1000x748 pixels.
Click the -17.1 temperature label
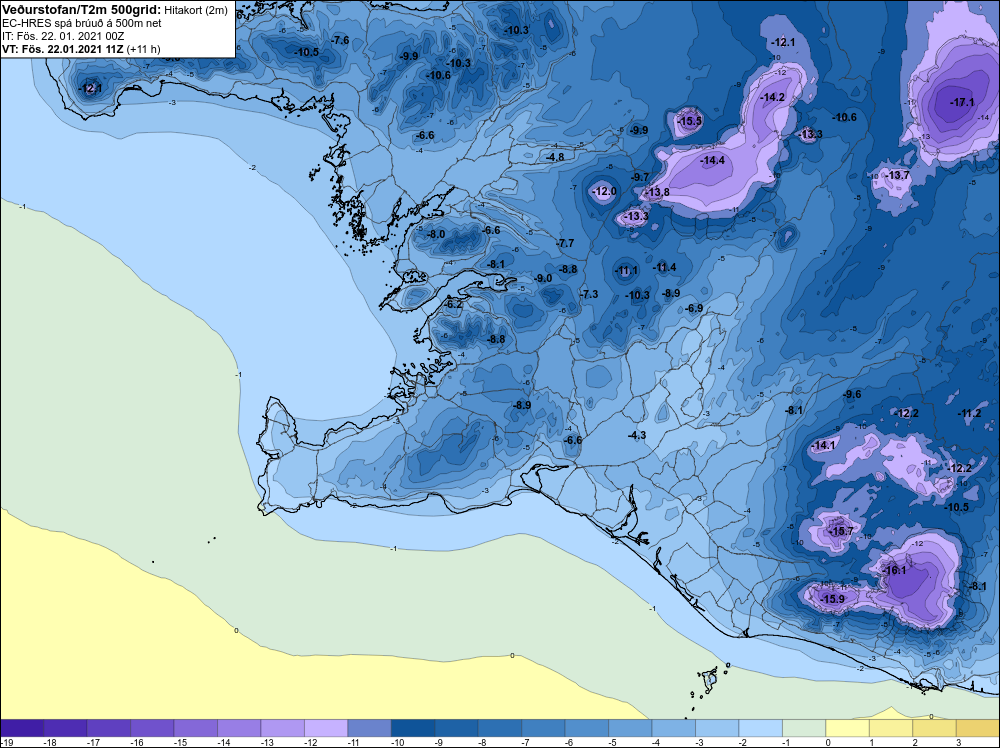[961, 102]
